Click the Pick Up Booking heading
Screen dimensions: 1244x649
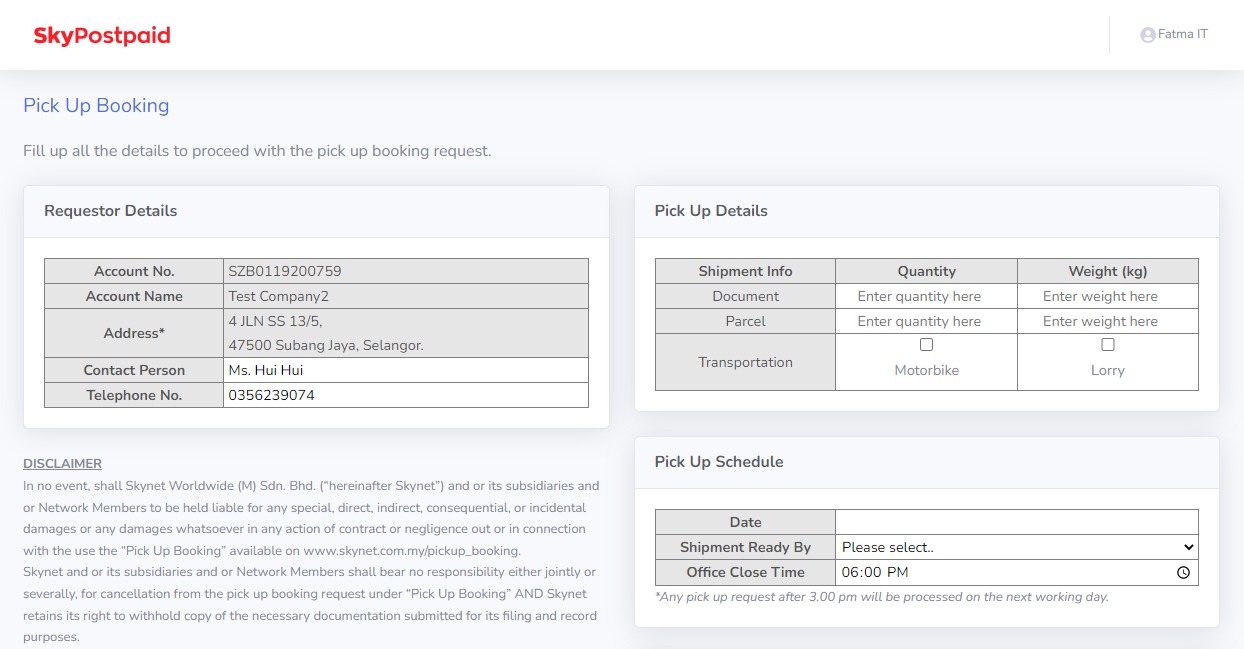point(96,106)
